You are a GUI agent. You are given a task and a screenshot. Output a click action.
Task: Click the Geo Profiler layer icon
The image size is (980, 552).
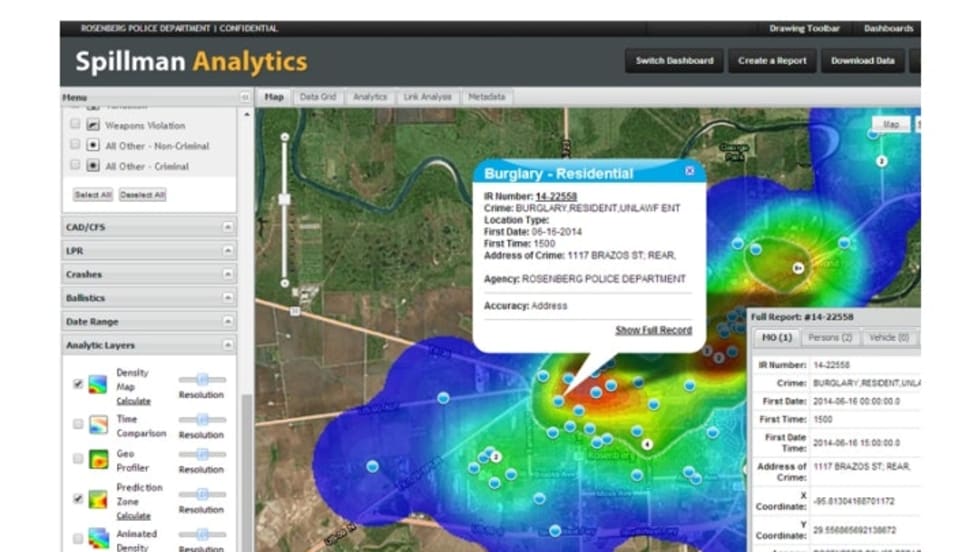coord(96,460)
